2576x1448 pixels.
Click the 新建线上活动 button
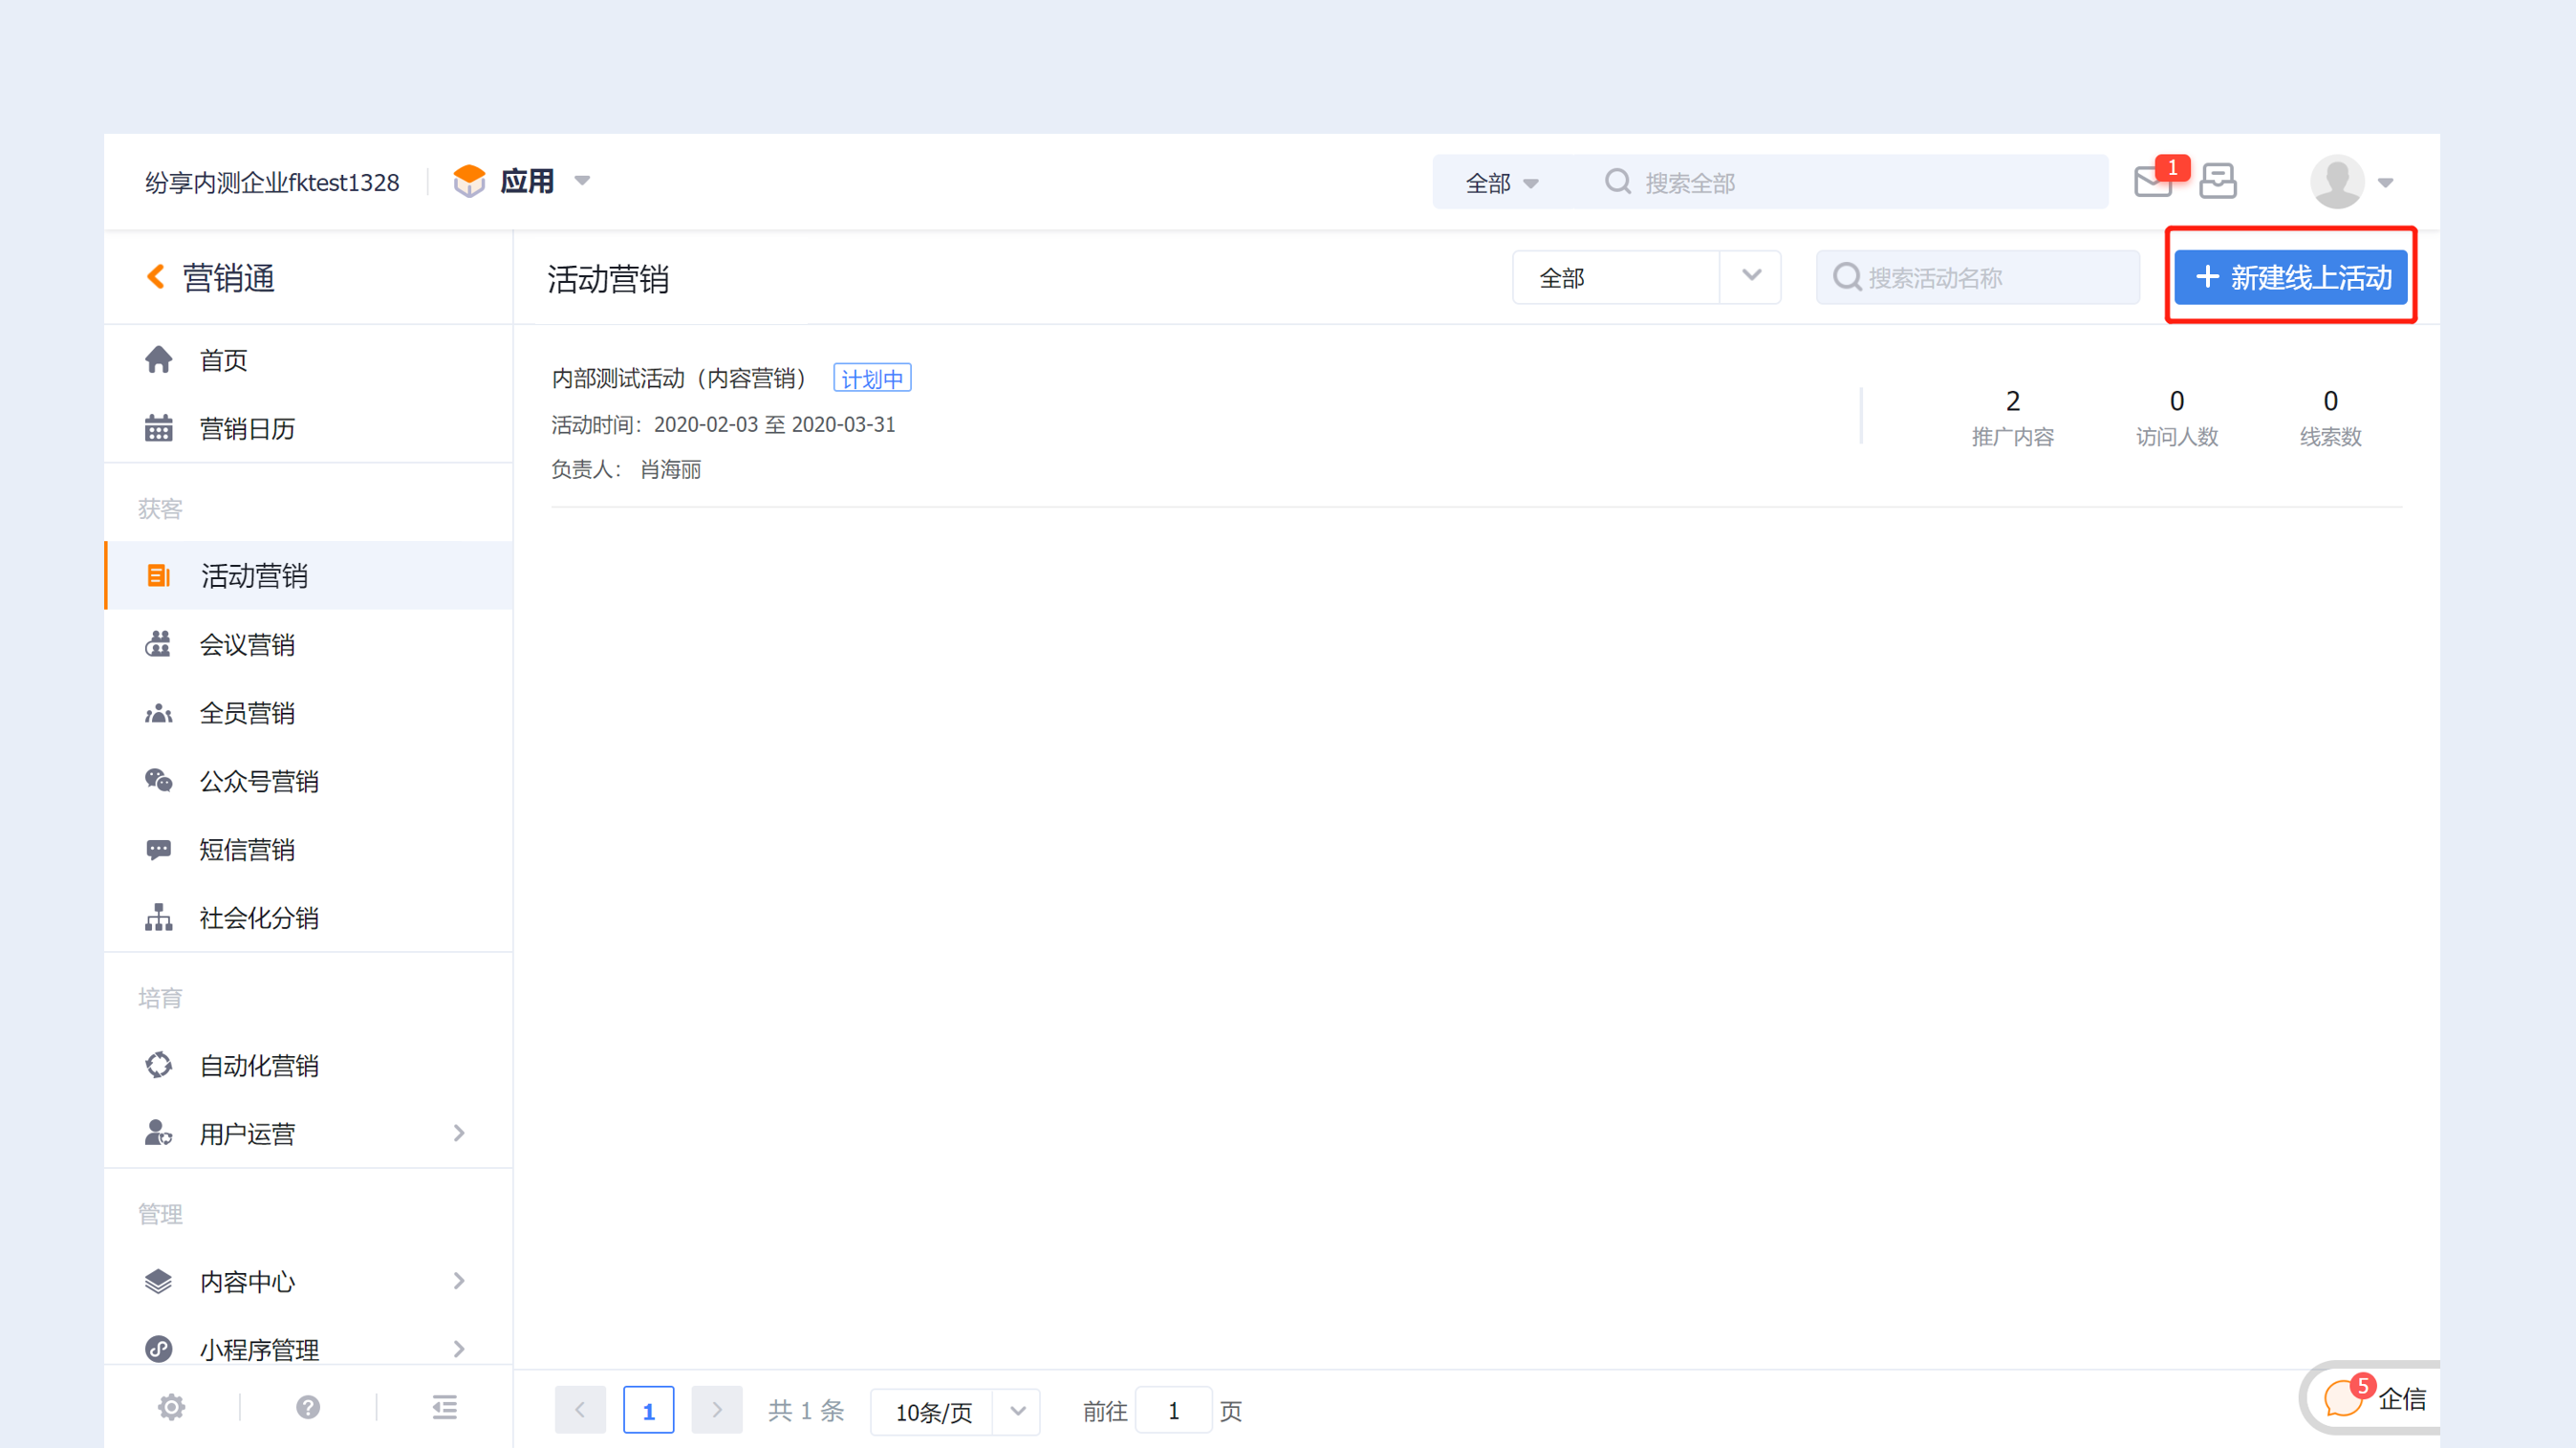coord(2290,277)
